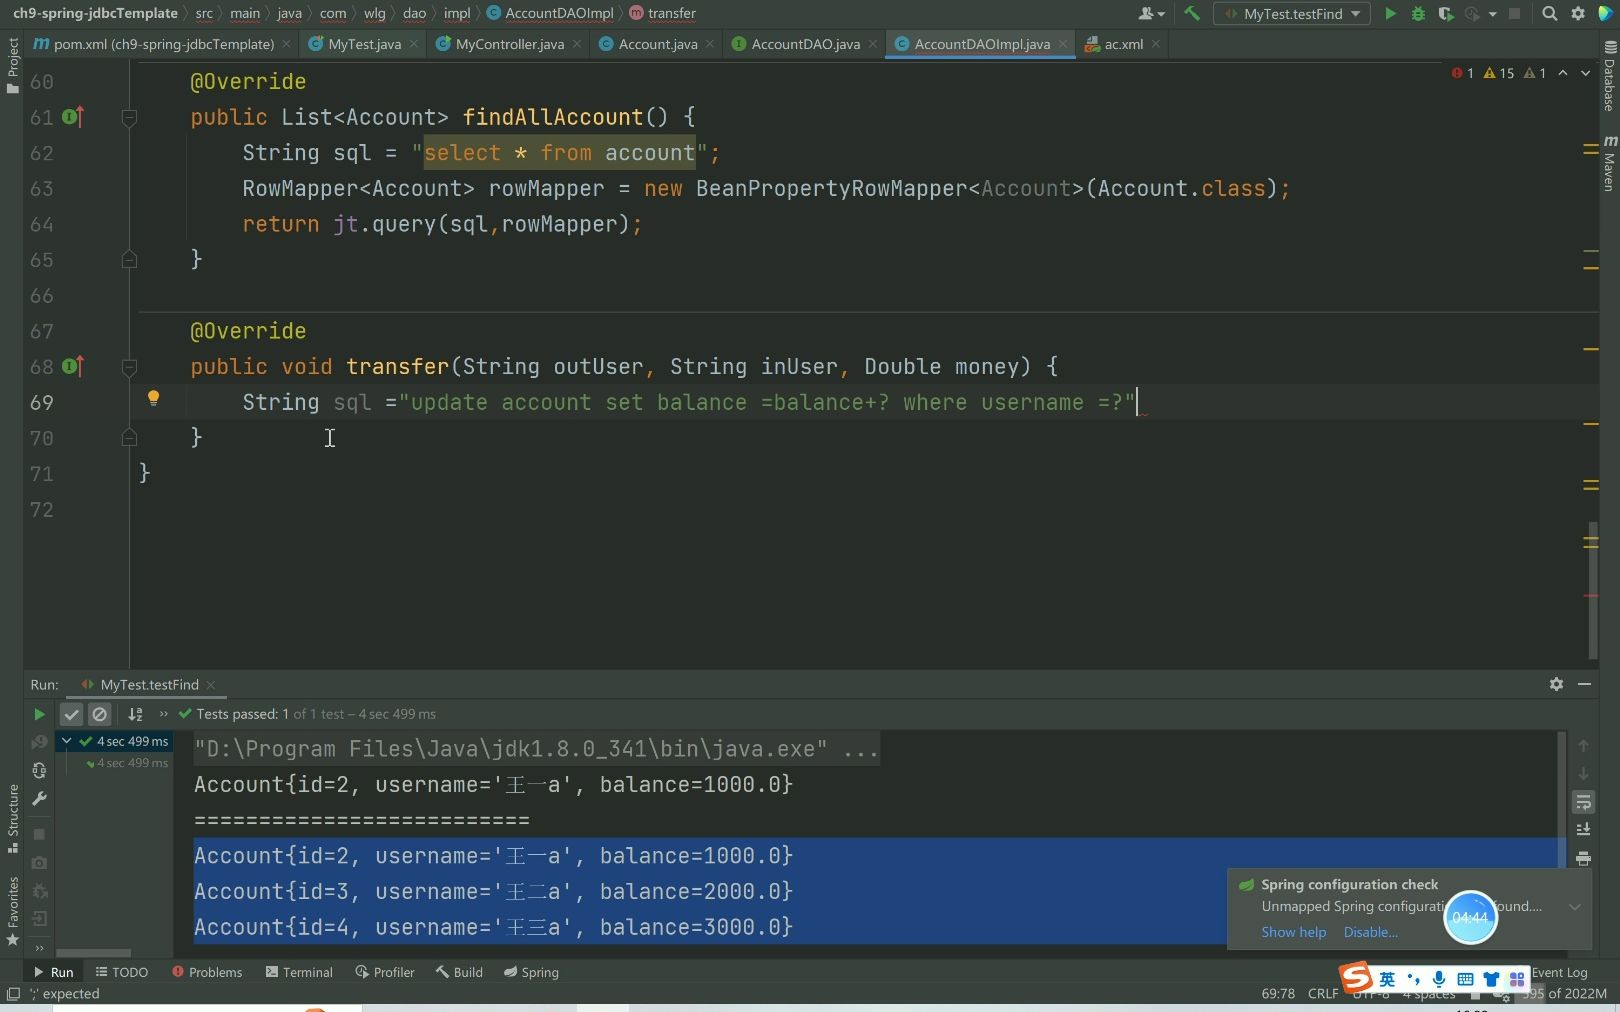1620x1012 pixels.
Task: Toggle Show Passed tests checkmark button
Action: [71, 714]
